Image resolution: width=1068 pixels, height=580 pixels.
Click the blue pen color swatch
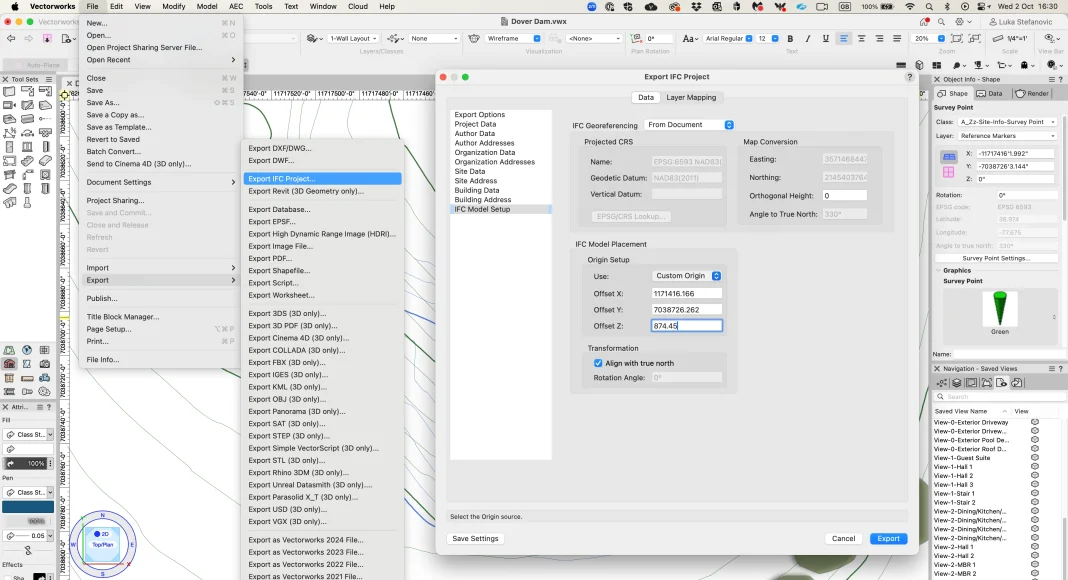point(28,507)
